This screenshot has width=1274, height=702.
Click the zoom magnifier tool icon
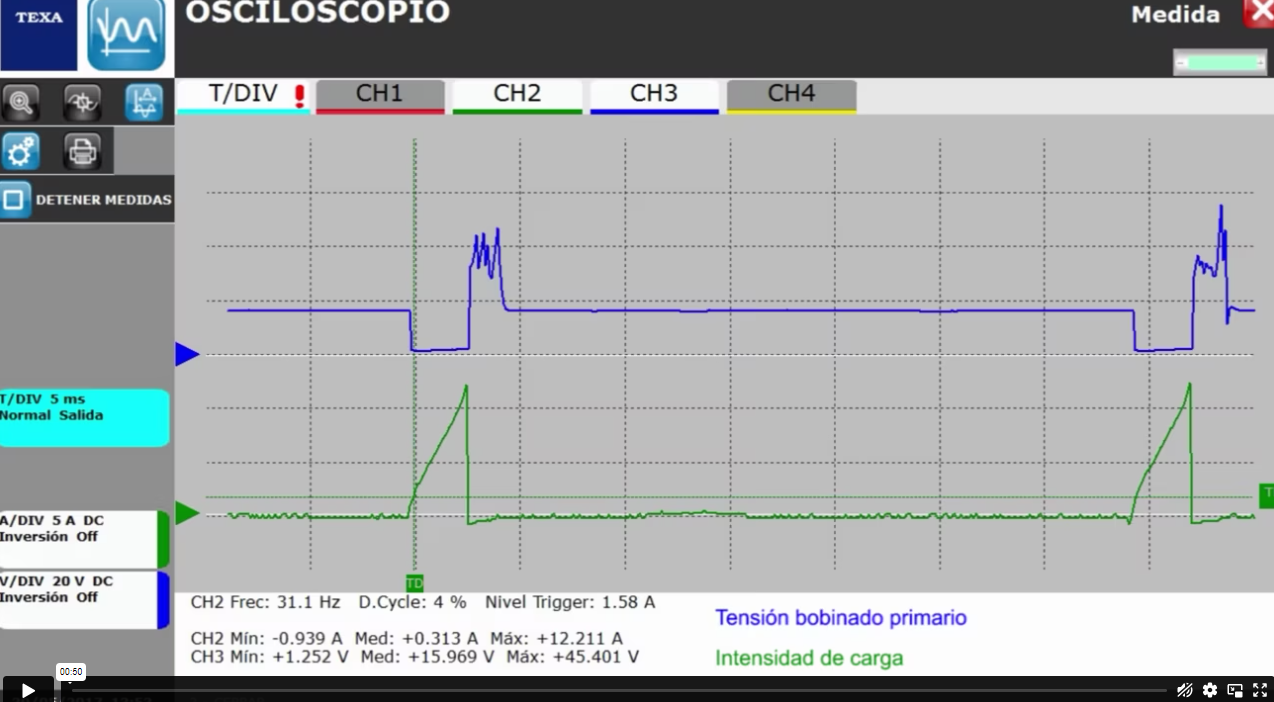tap(21, 102)
